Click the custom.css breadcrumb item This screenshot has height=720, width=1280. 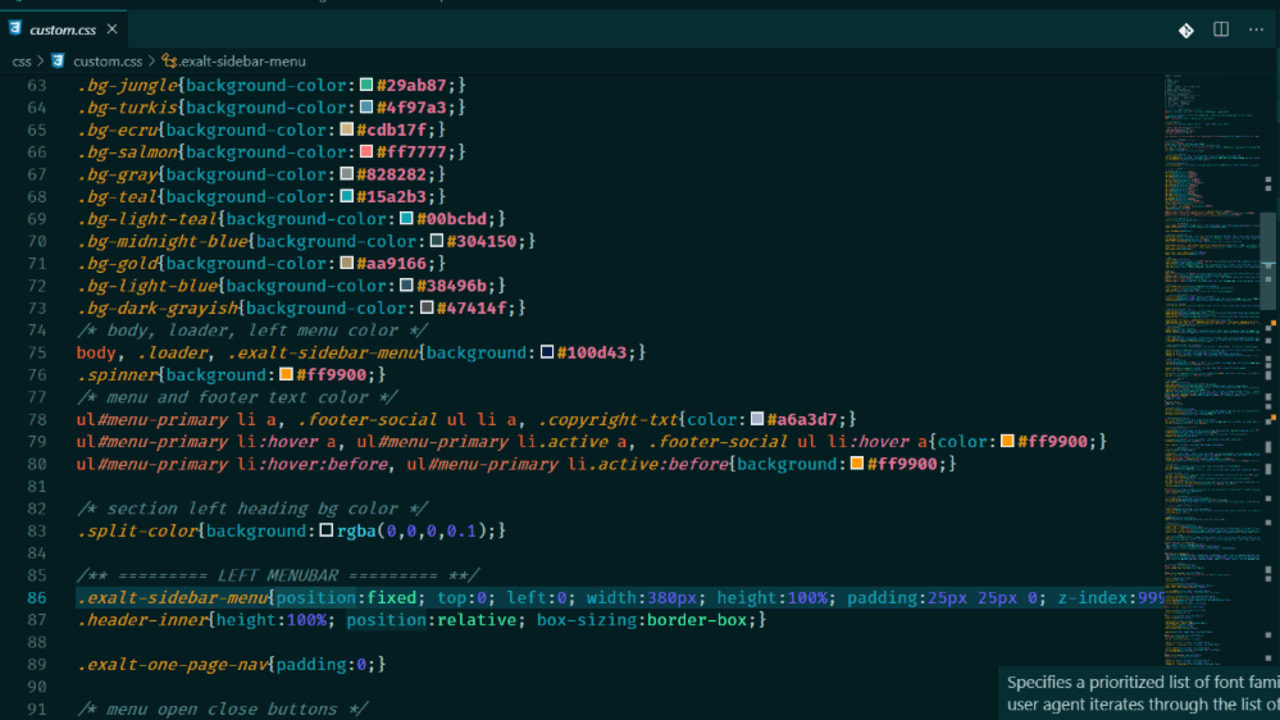pyautogui.click(x=107, y=61)
